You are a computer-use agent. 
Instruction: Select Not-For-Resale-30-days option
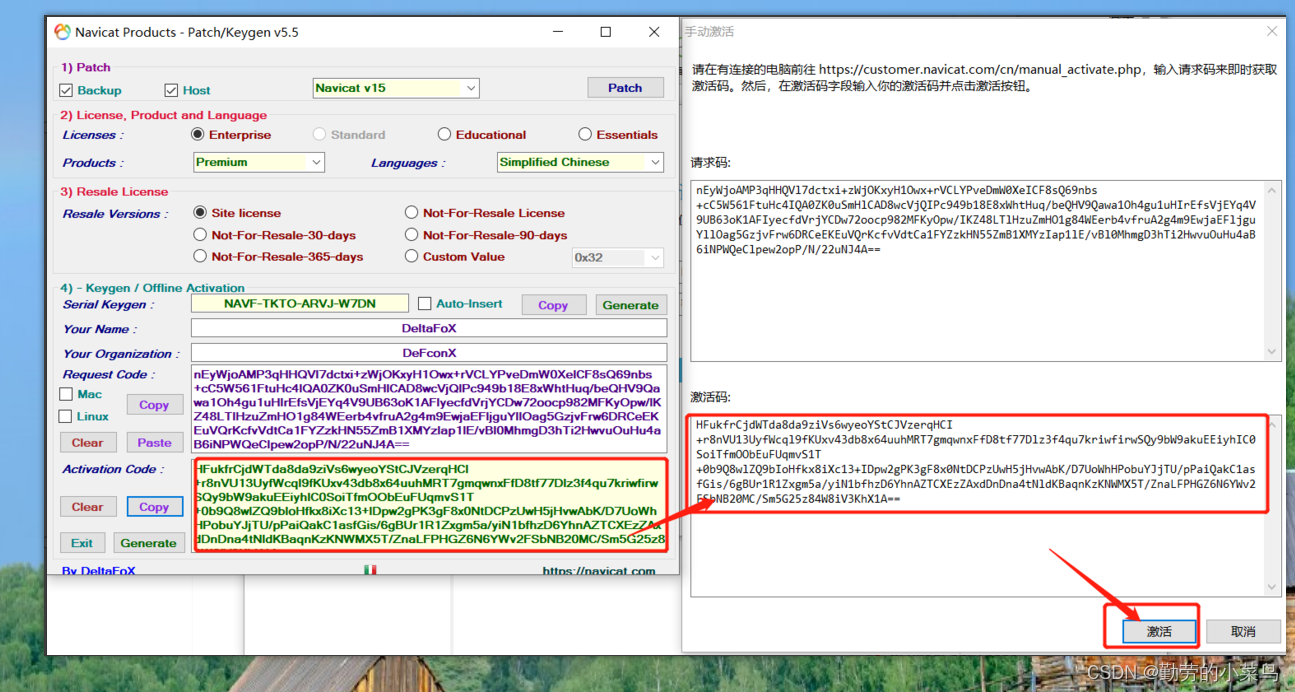[x=200, y=234]
